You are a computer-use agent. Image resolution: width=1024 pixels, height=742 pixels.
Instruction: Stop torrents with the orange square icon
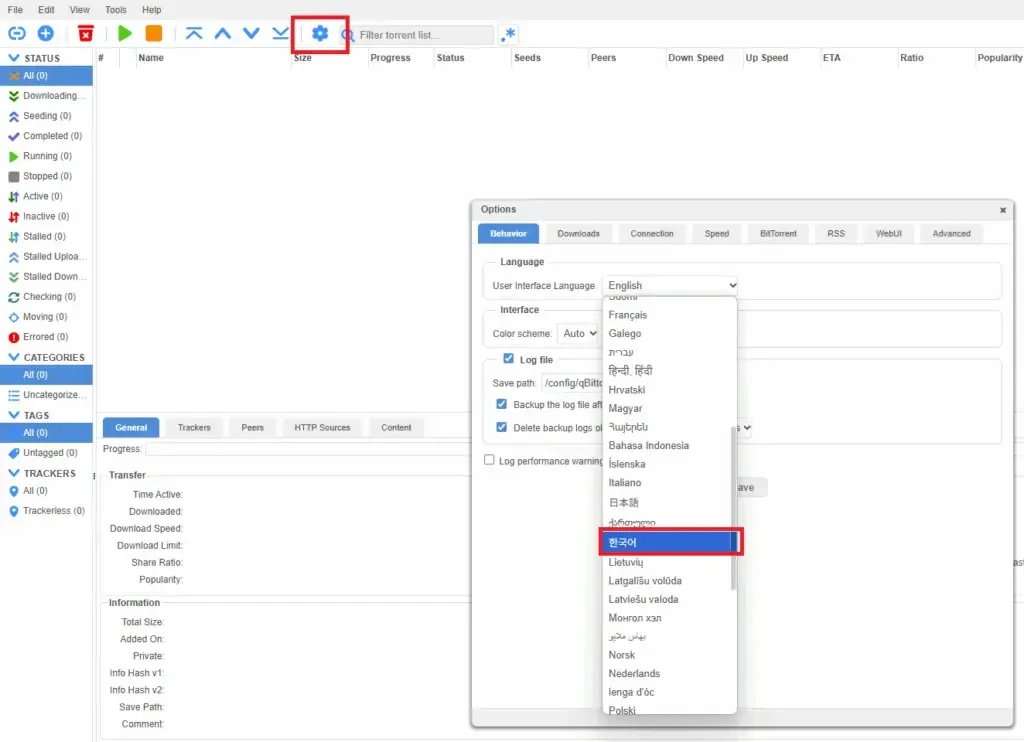pos(154,33)
